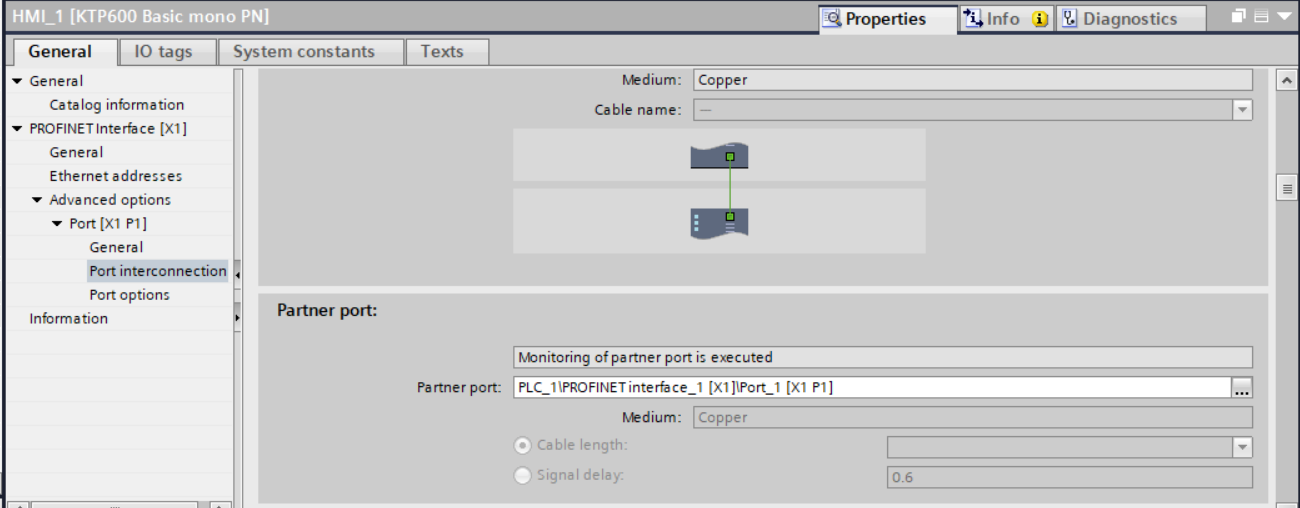The height and width of the screenshot is (508, 1300).
Task: Open the partner port browse (...) button
Action: tap(1242, 388)
